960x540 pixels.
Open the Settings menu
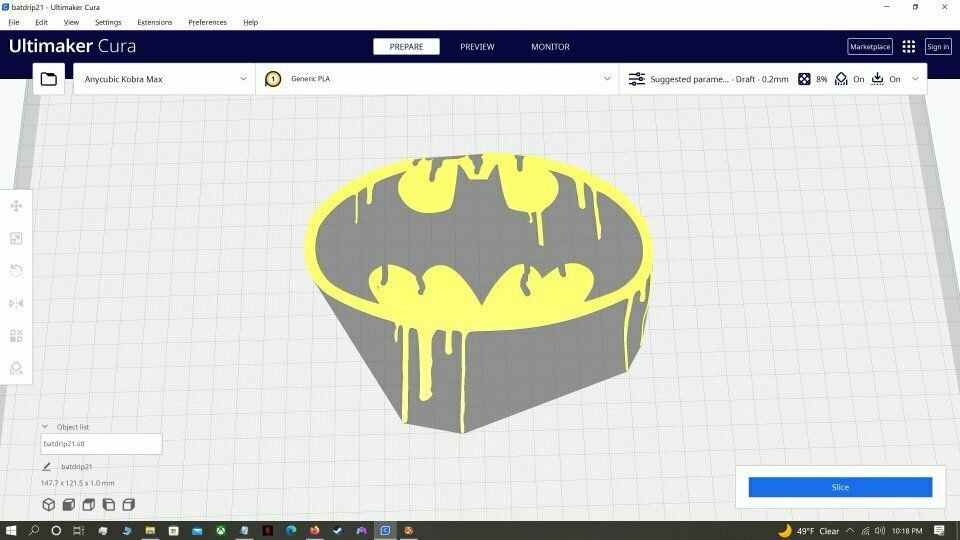108,22
